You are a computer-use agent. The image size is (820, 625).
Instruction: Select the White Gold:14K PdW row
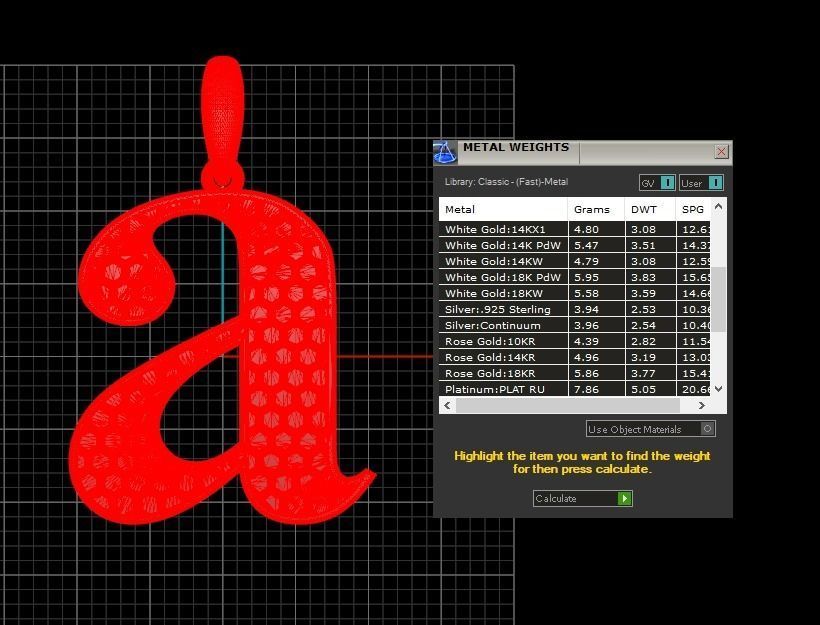pos(575,245)
